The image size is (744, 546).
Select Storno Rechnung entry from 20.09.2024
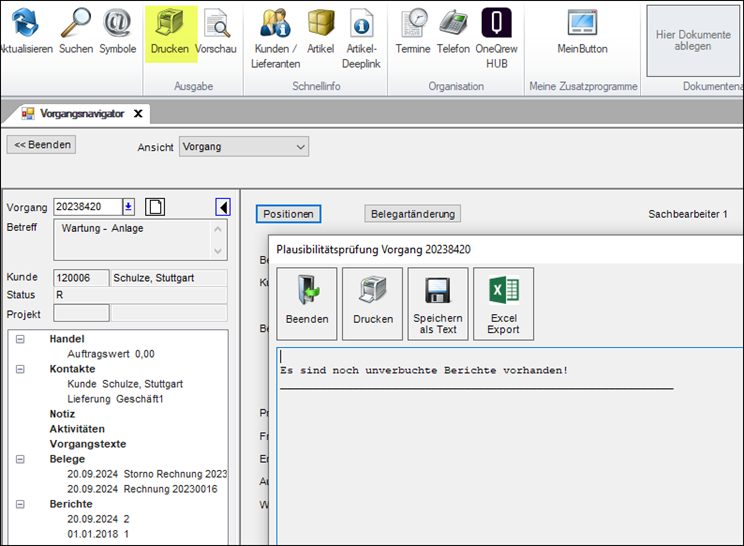click(x=147, y=474)
